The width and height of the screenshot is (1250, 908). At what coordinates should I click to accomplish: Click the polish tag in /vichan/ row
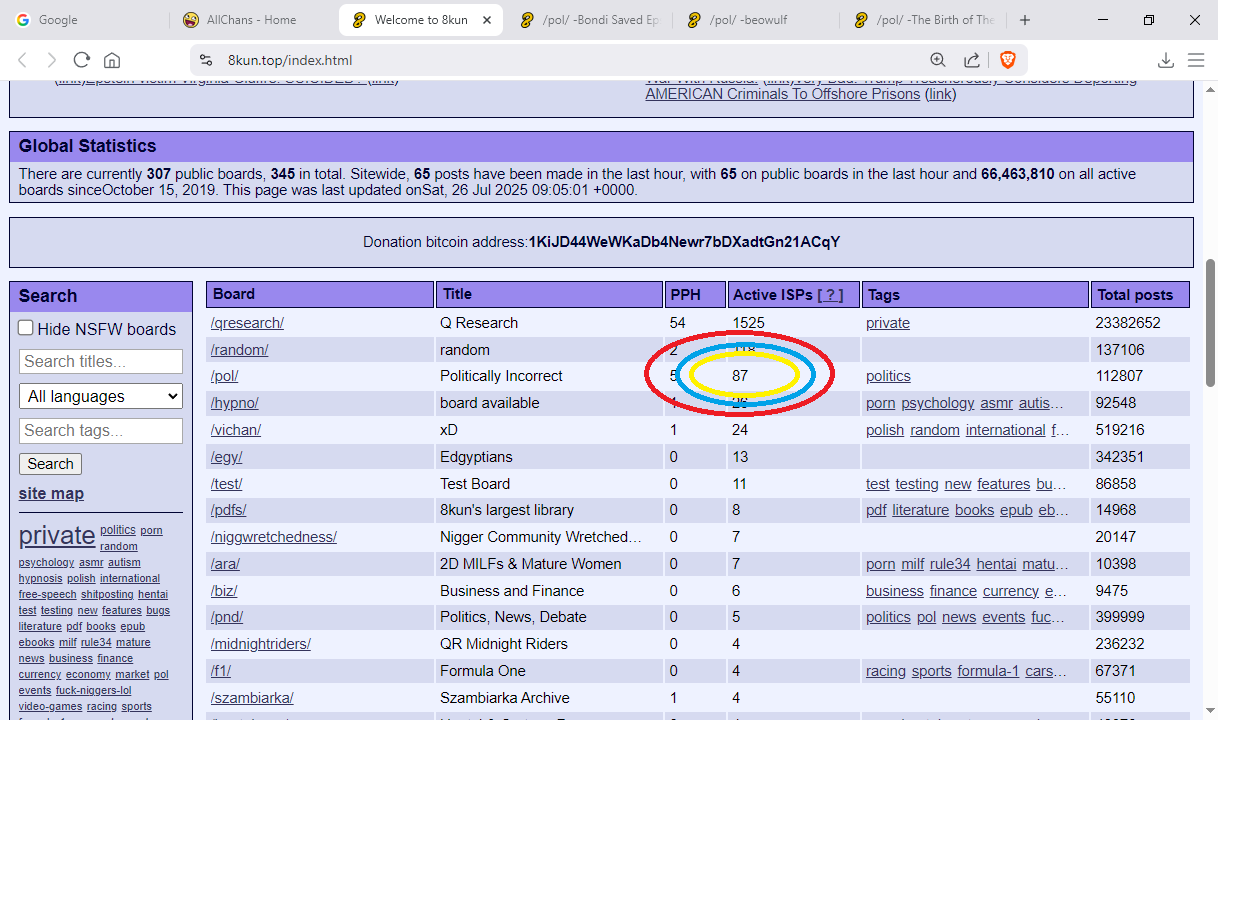point(885,430)
